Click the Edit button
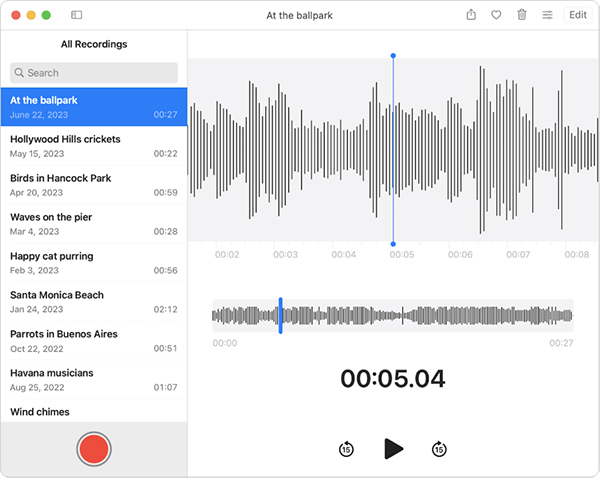This screenshot has width=600, height=478. pyautogui.click(x=578, y=15)
